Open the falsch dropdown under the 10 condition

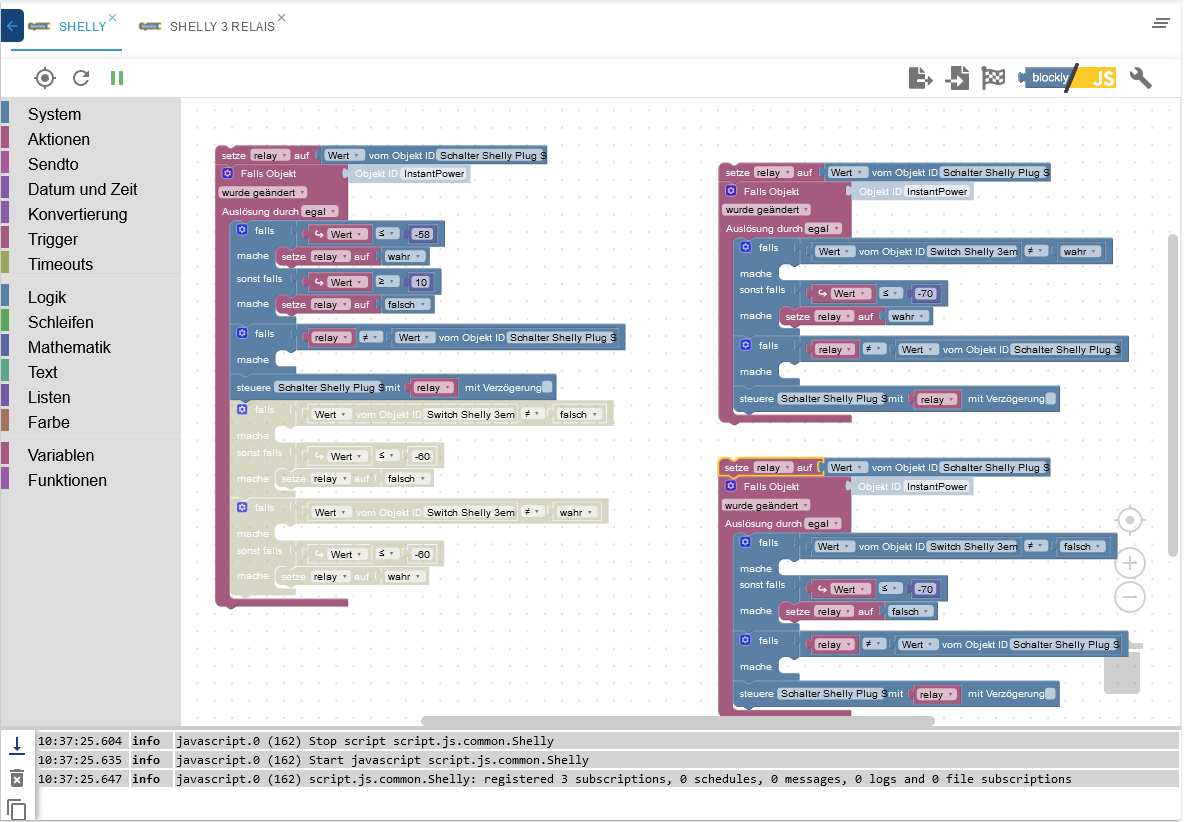coord(407,305)
